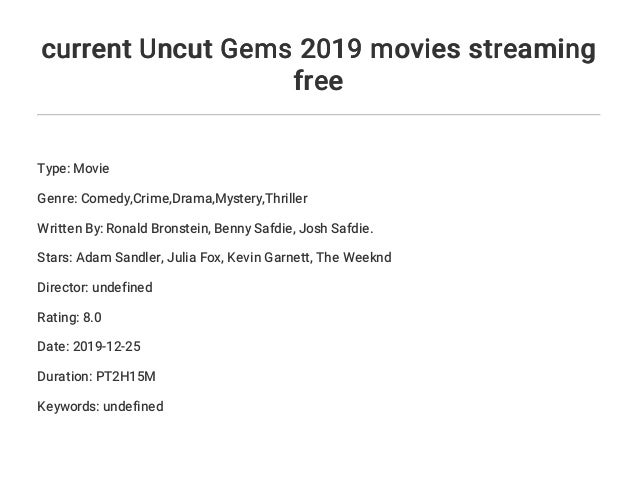Click the name Josh Safdie
638x479 pixels.
334,228
